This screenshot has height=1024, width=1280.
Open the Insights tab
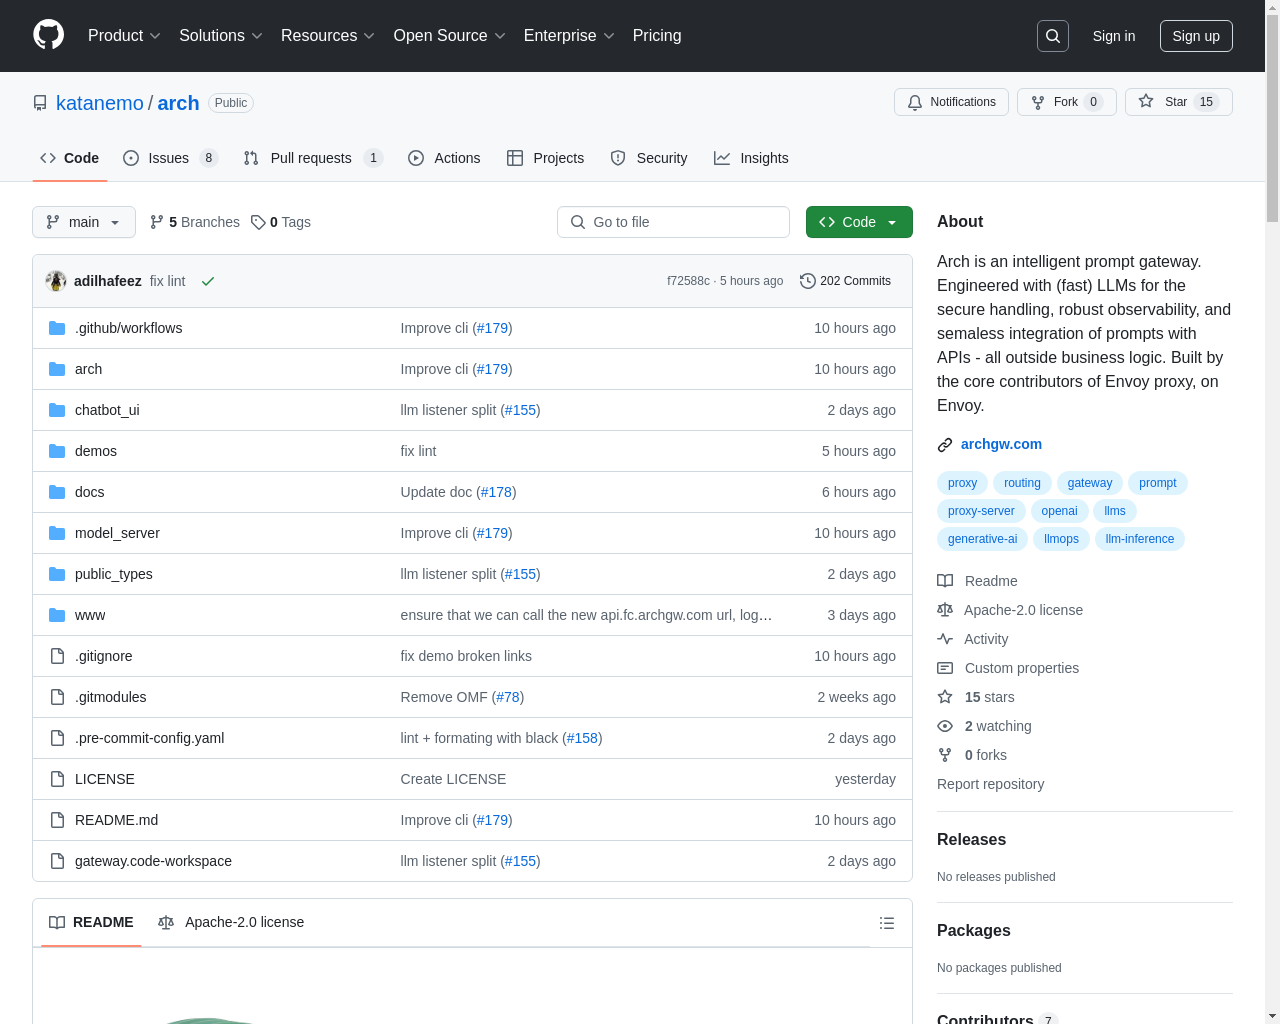tap(751, 158)
